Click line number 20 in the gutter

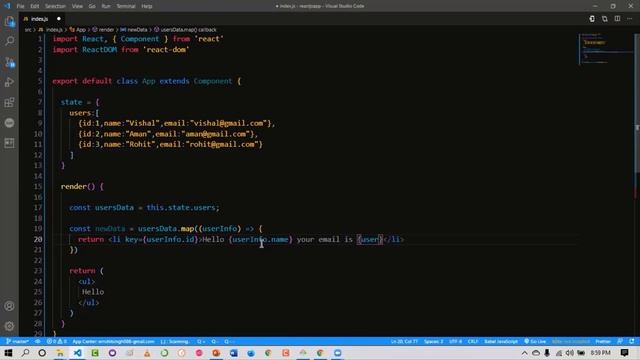(x=38, y=239)
